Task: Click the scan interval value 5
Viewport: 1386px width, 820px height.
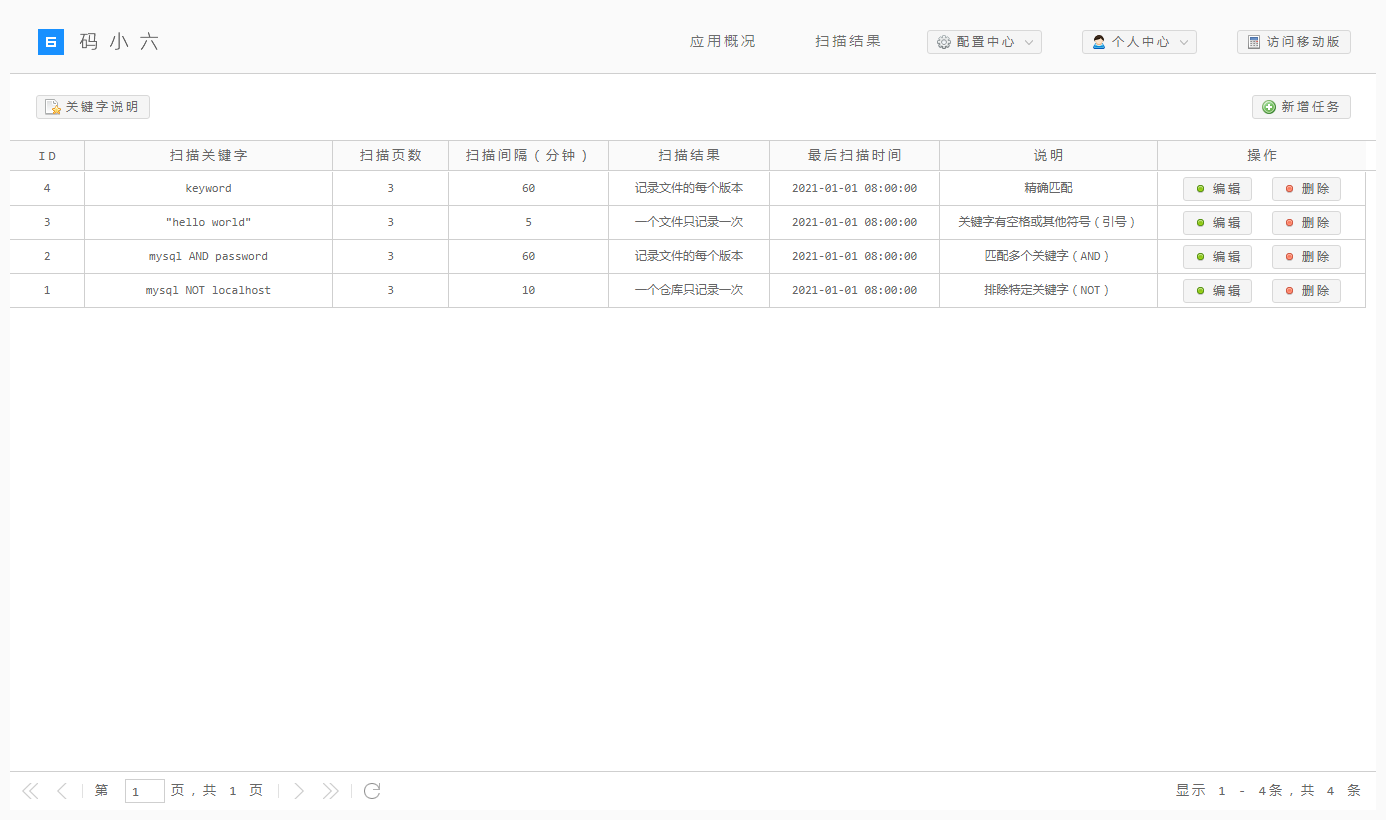Action: (x=529, y=222)
